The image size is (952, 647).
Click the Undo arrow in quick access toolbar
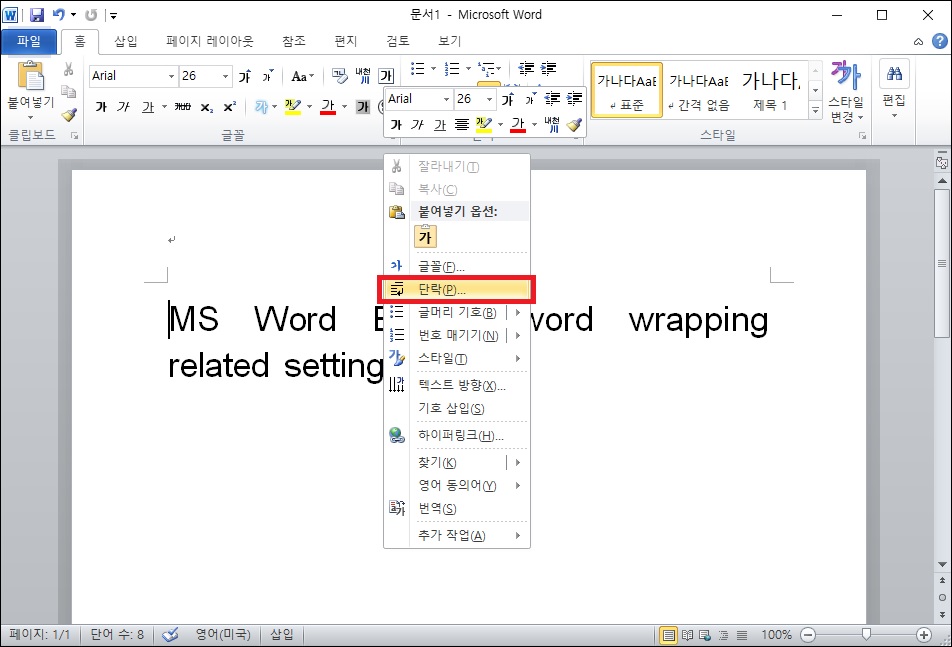click(x=59, y=14)
